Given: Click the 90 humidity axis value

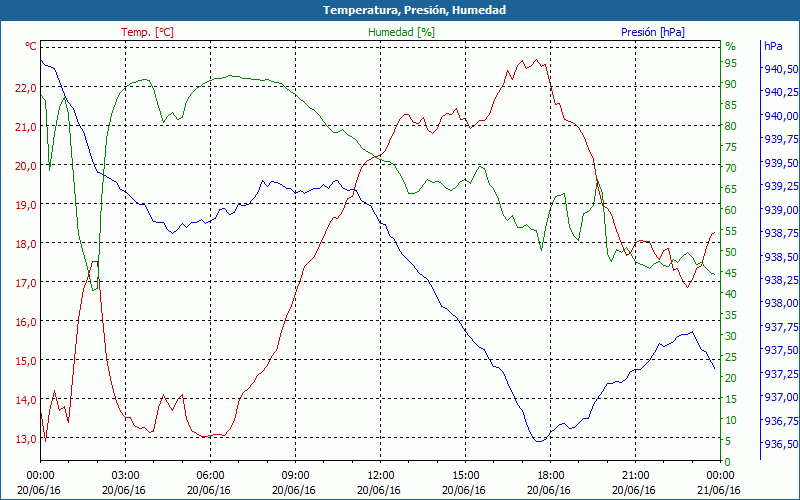Looking at the screenshot, I should 731,84.
